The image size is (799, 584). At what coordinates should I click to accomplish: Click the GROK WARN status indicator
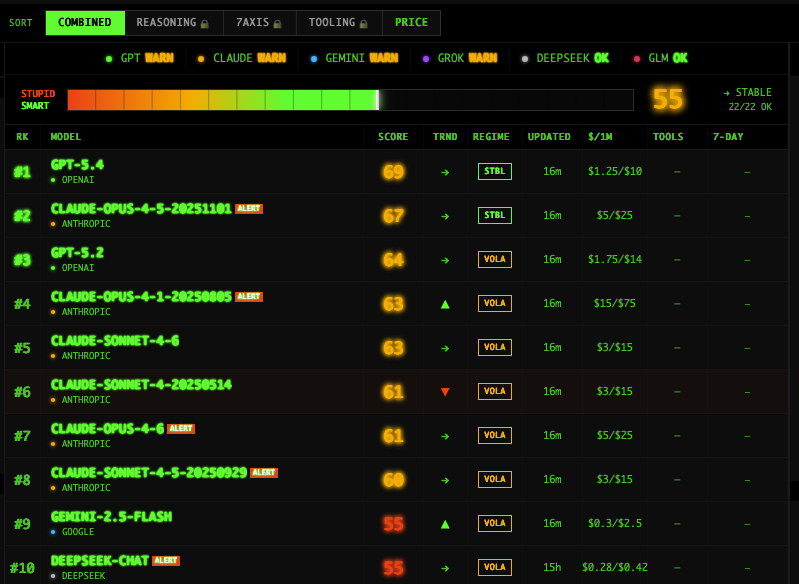(460, 58)
